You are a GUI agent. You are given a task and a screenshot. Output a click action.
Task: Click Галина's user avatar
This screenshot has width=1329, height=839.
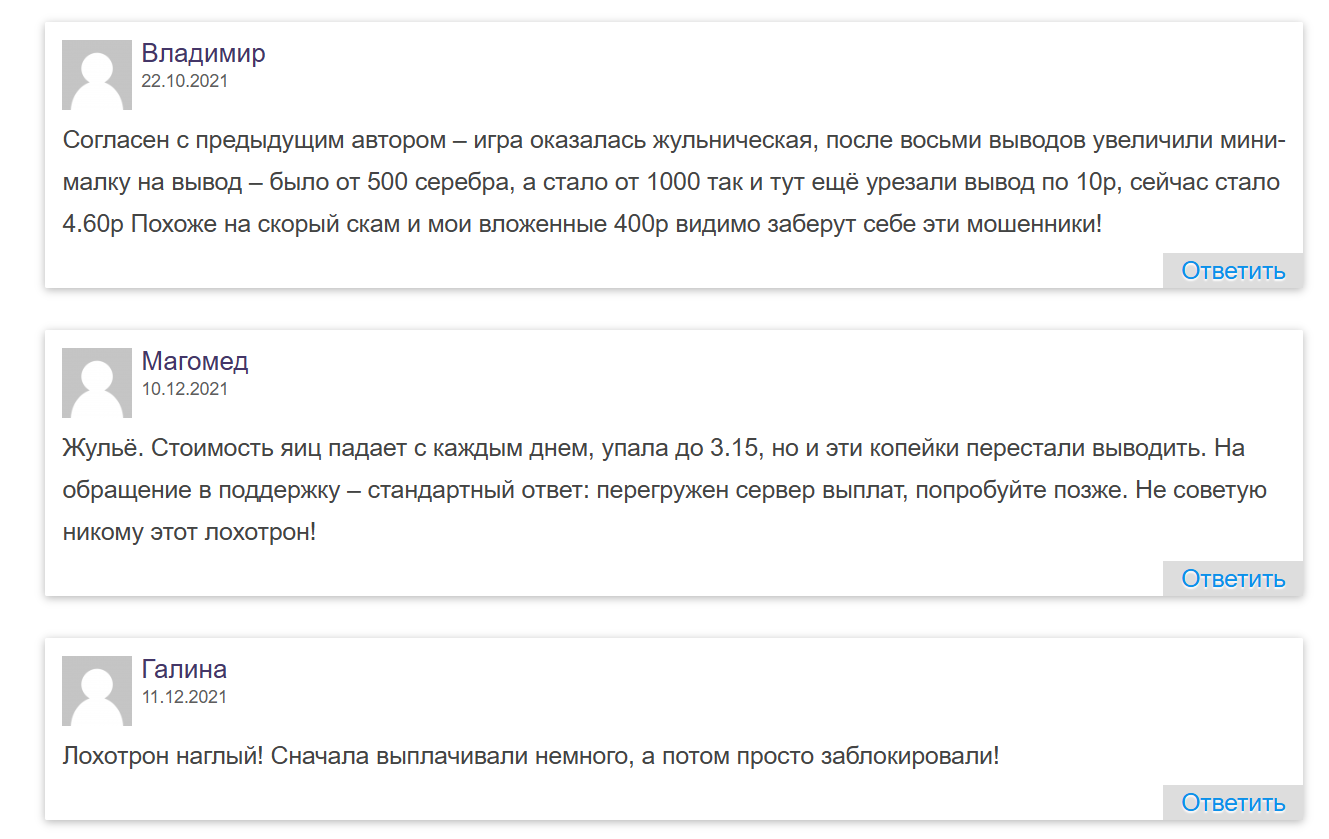pos(97,691)
